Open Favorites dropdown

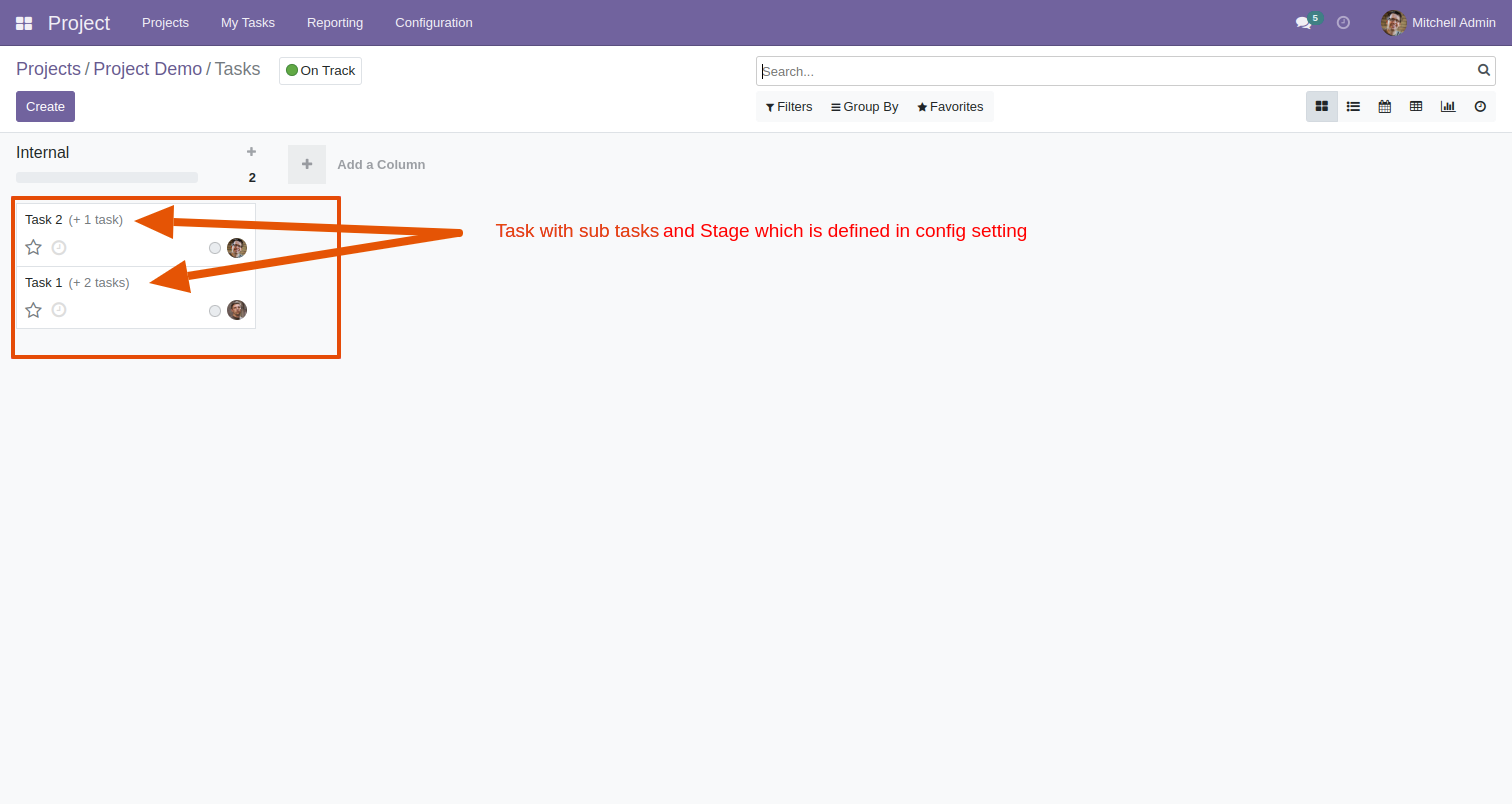point(950,107)
